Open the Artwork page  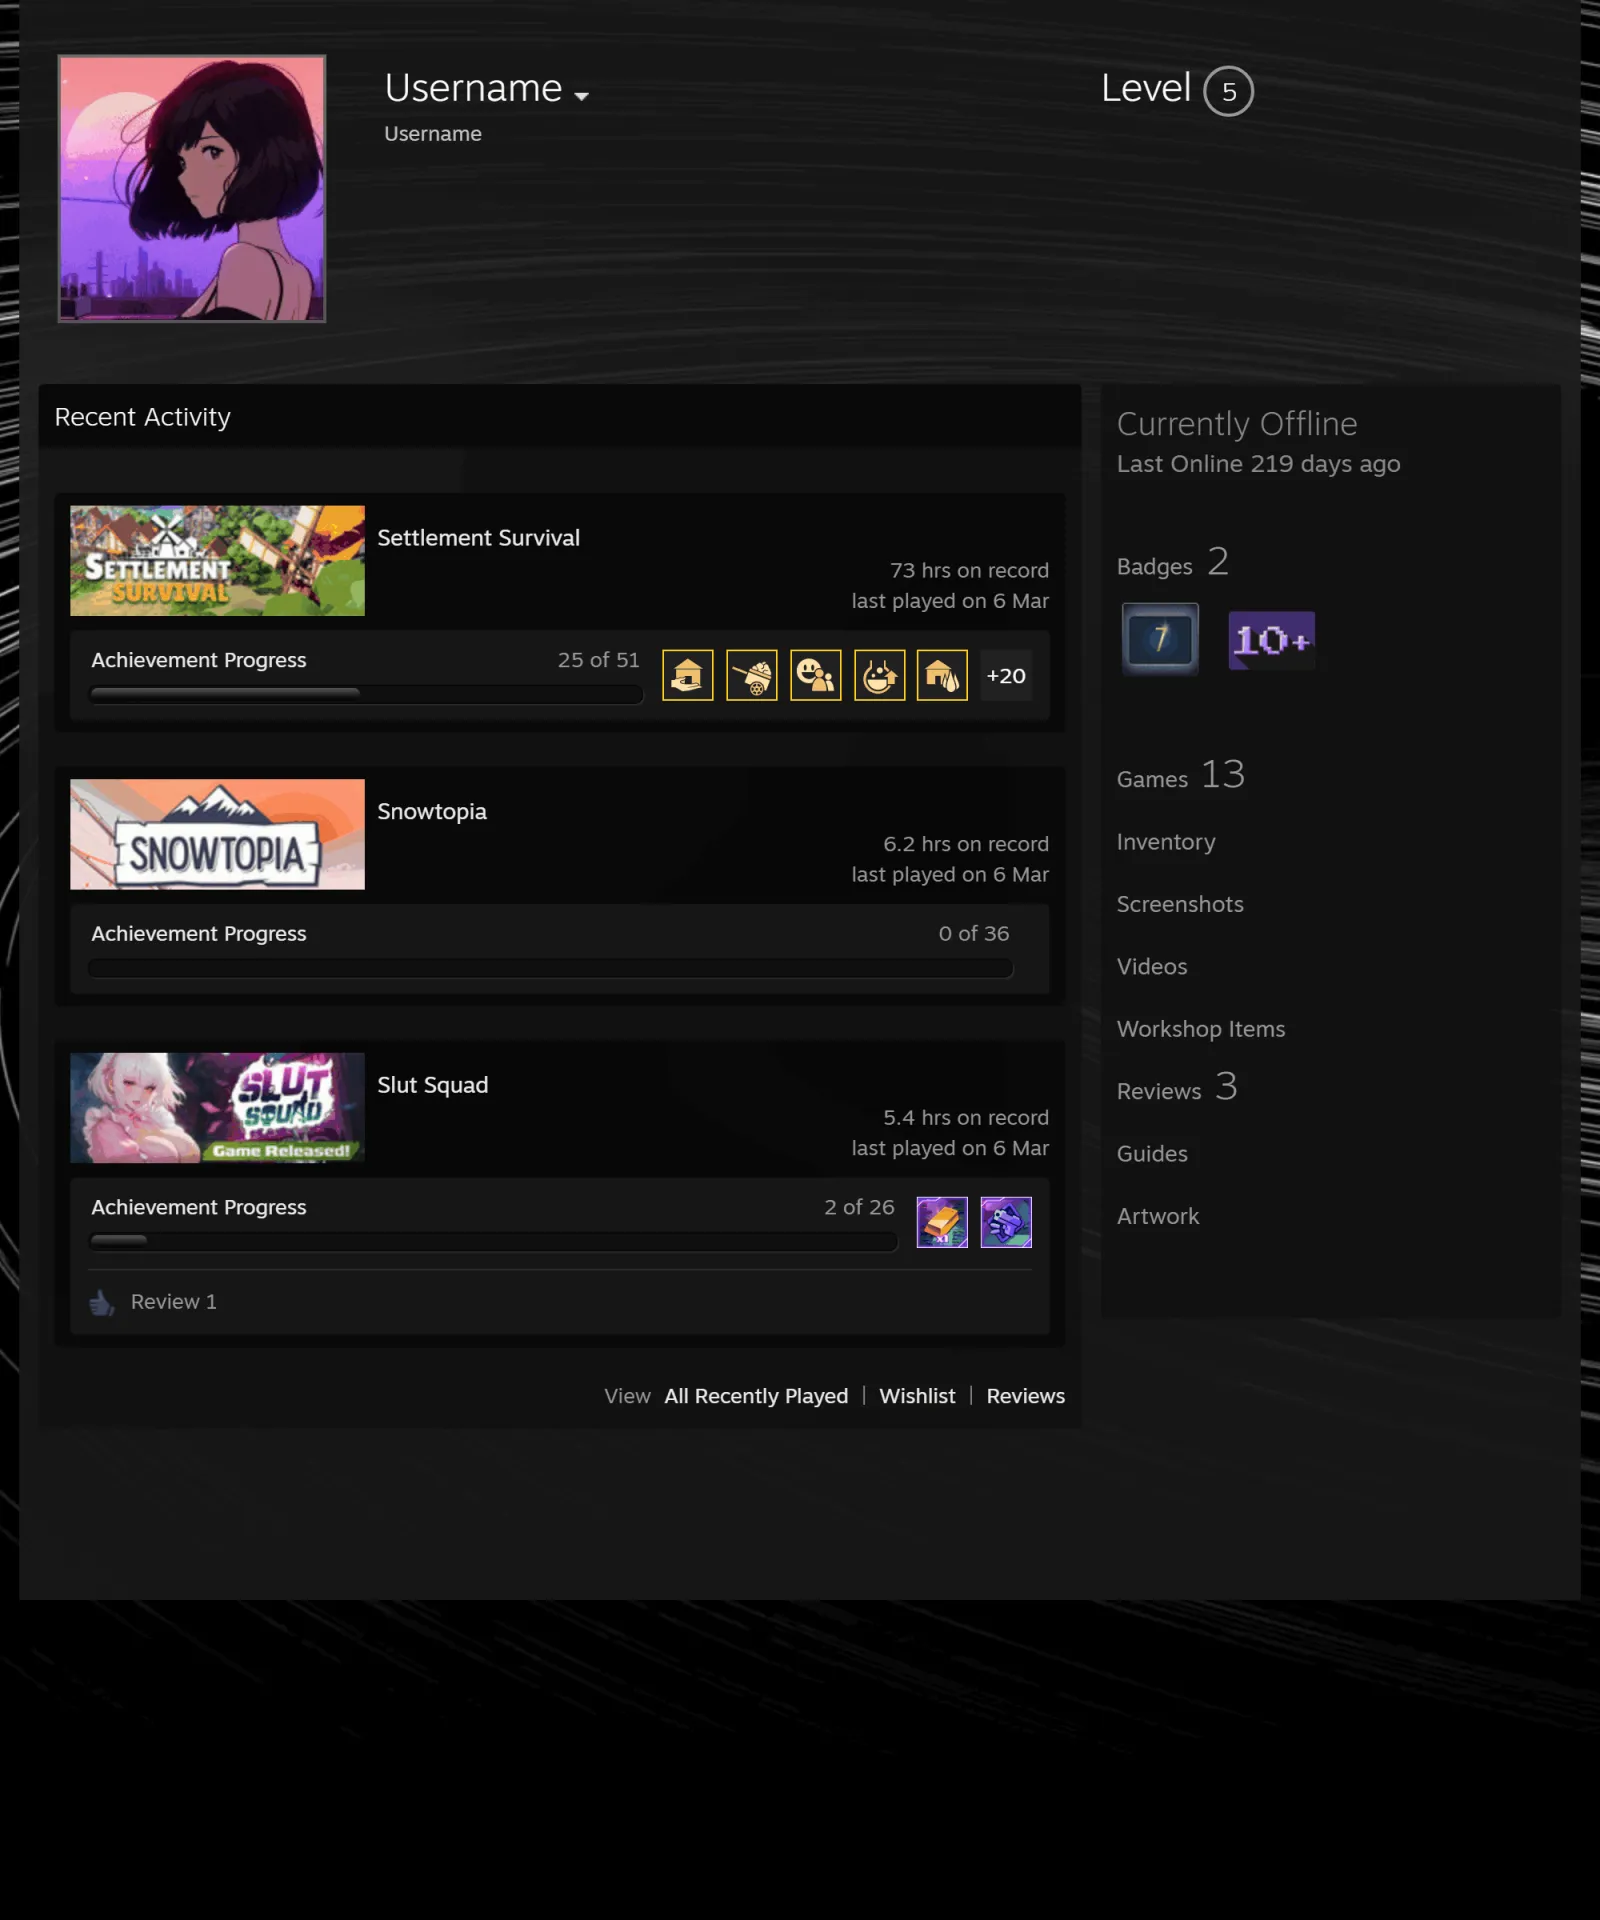tap(1158, 1216)
